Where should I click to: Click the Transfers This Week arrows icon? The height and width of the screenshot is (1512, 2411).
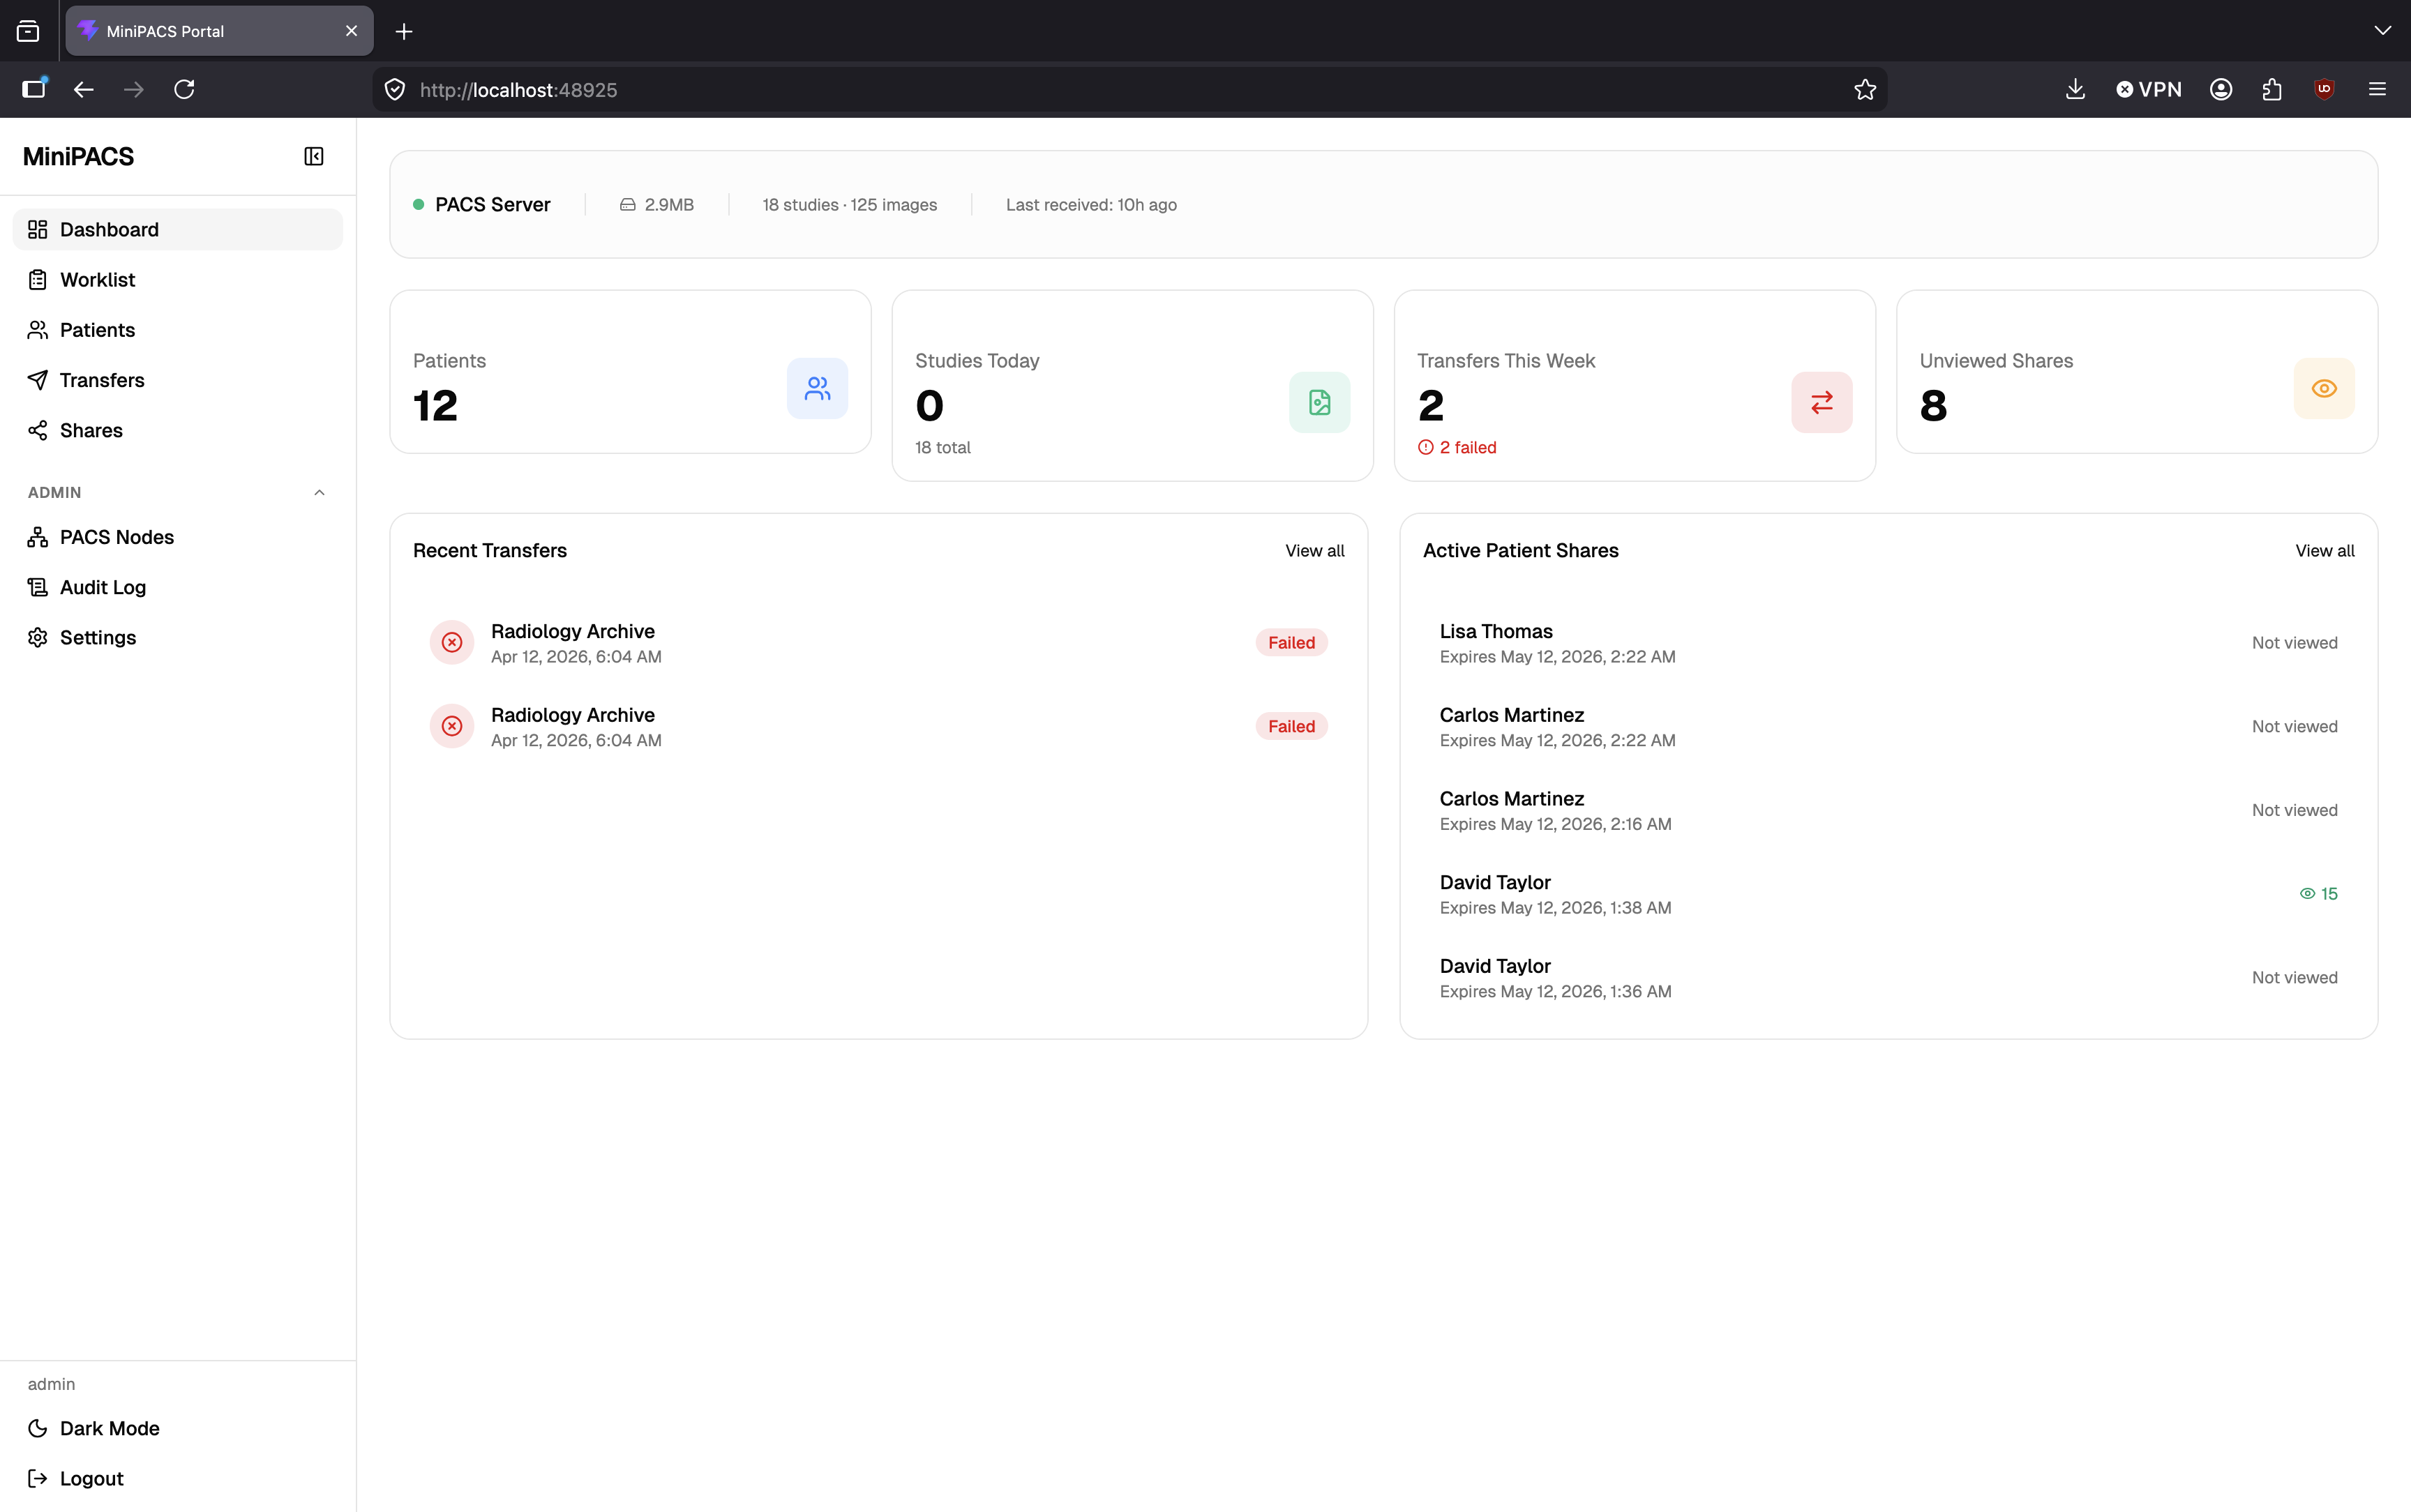tap(1821, 402)
